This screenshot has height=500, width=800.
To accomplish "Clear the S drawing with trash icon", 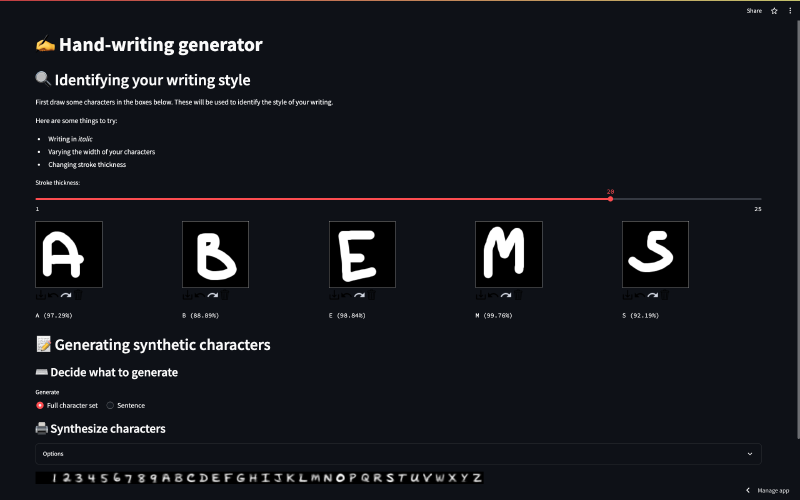I will pyautogui.click(x=666, y=295).
